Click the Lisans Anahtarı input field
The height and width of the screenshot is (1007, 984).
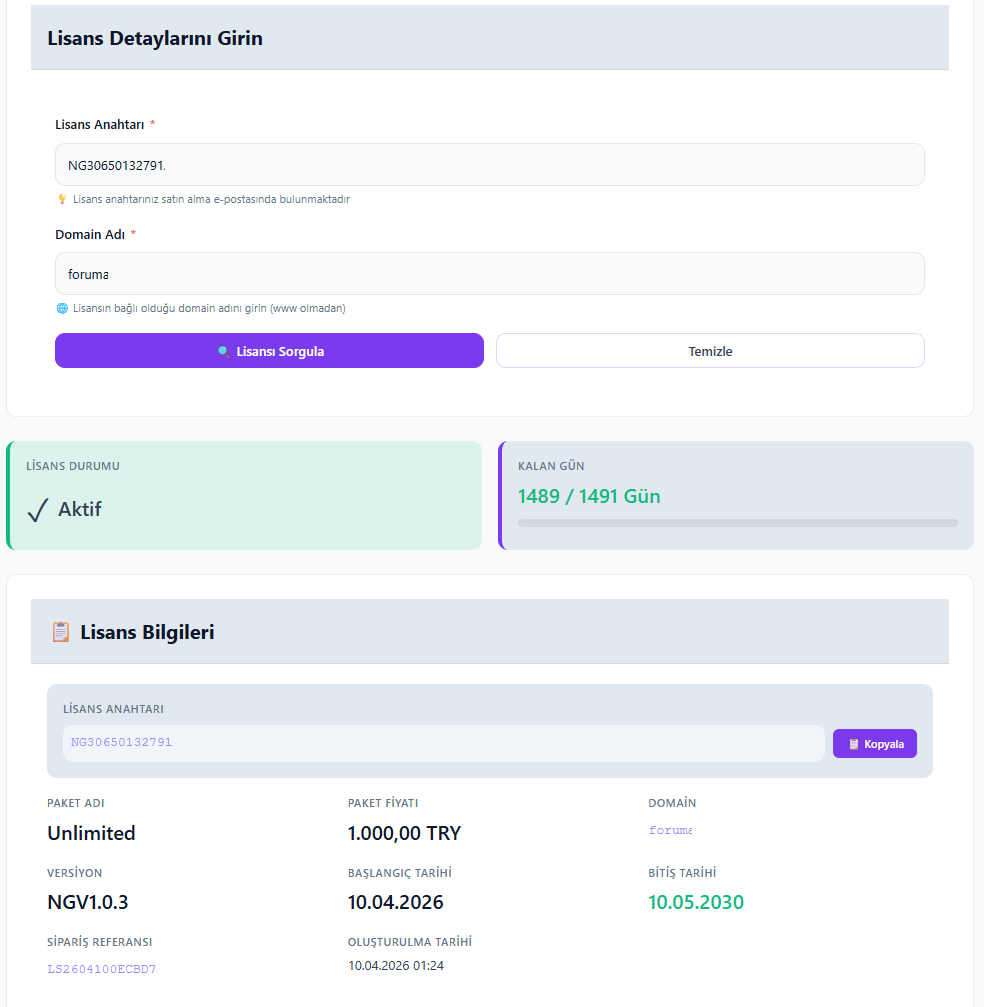[x=489, y=165]
